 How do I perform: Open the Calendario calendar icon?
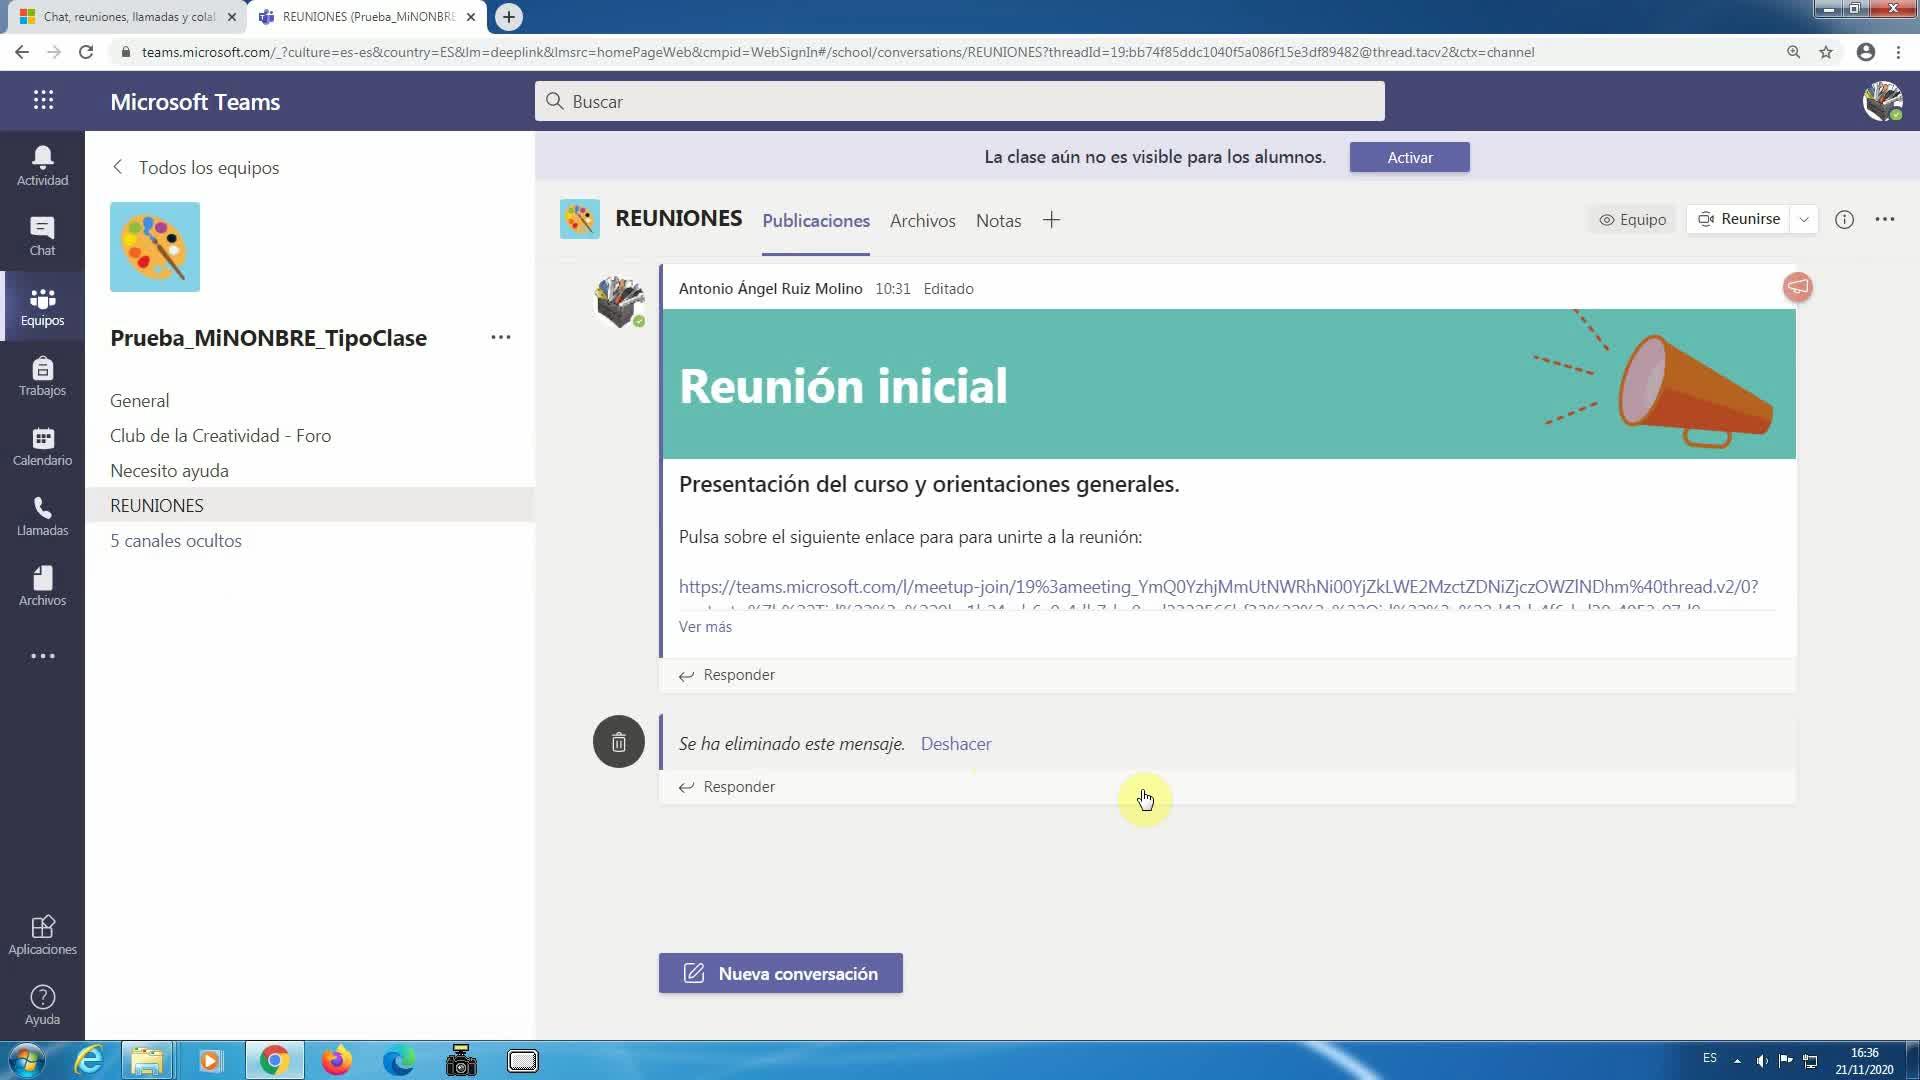[x=42, y=446]
